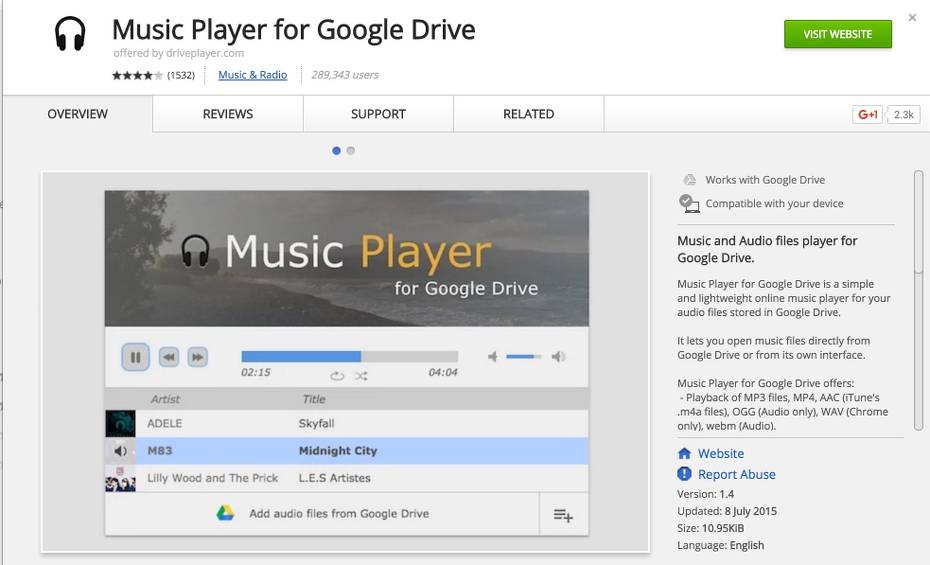
Task: Click the exclamation icon beside Report Abuse
Action: click(684, 474)
